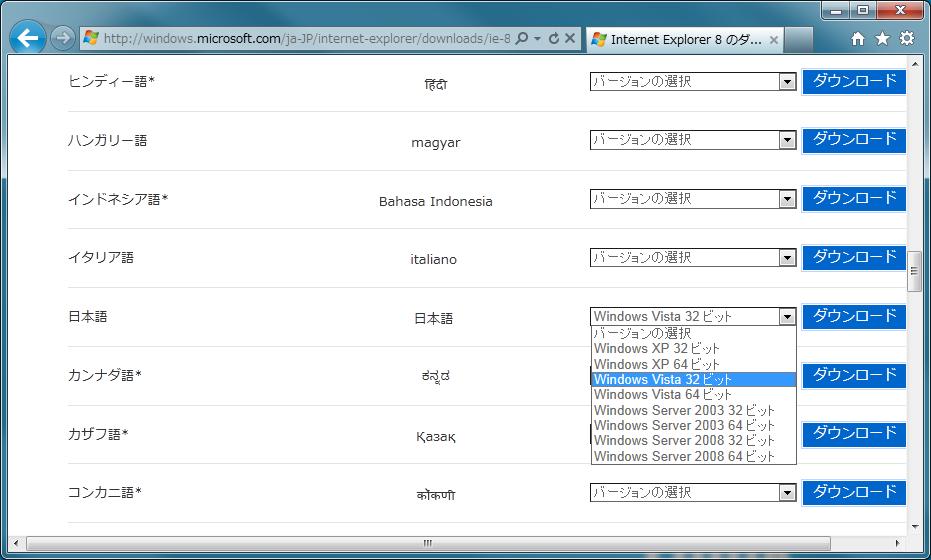Open the Home page icon

click(857, 39)
